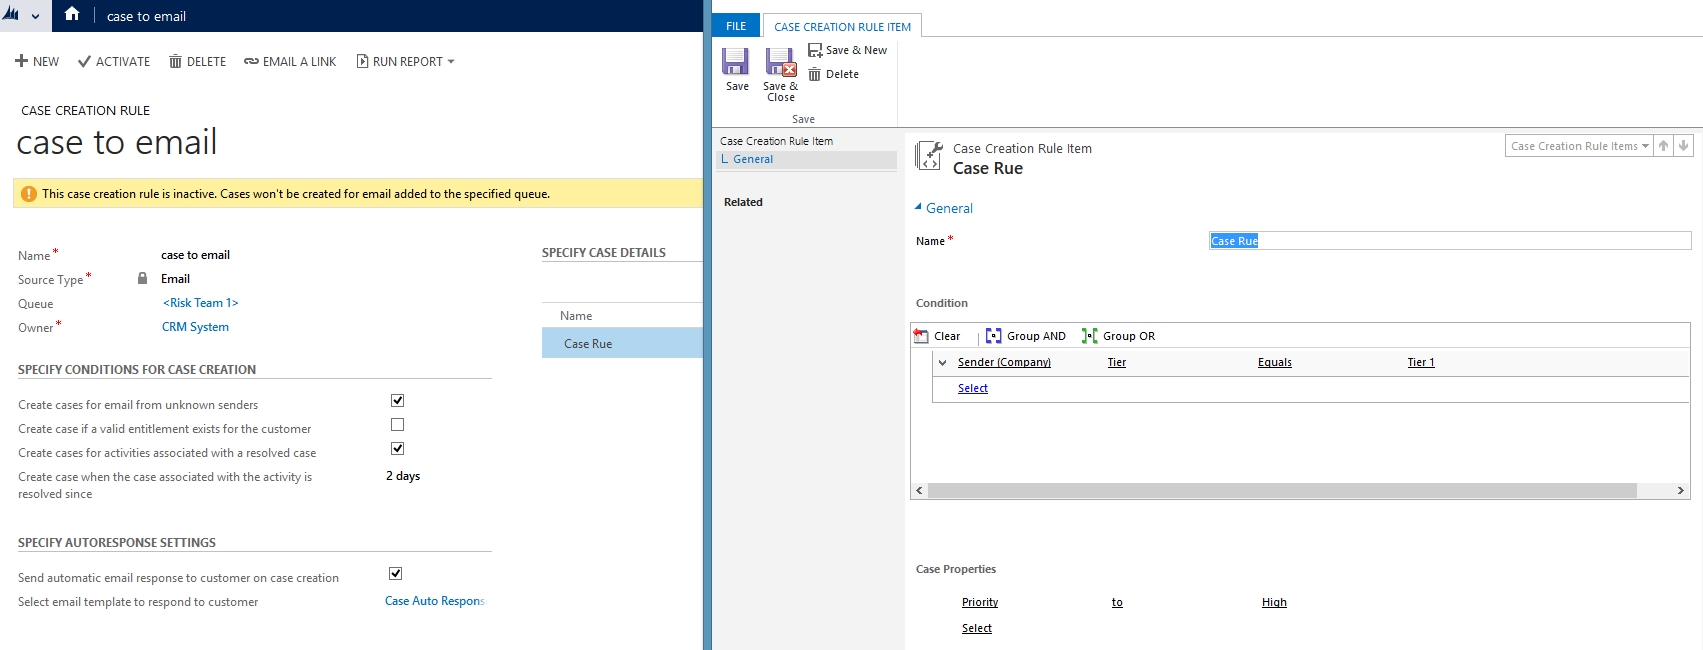Uncheck create cases from unknown senders
This screenshot has width=1703, height=650.
(397, 400)
